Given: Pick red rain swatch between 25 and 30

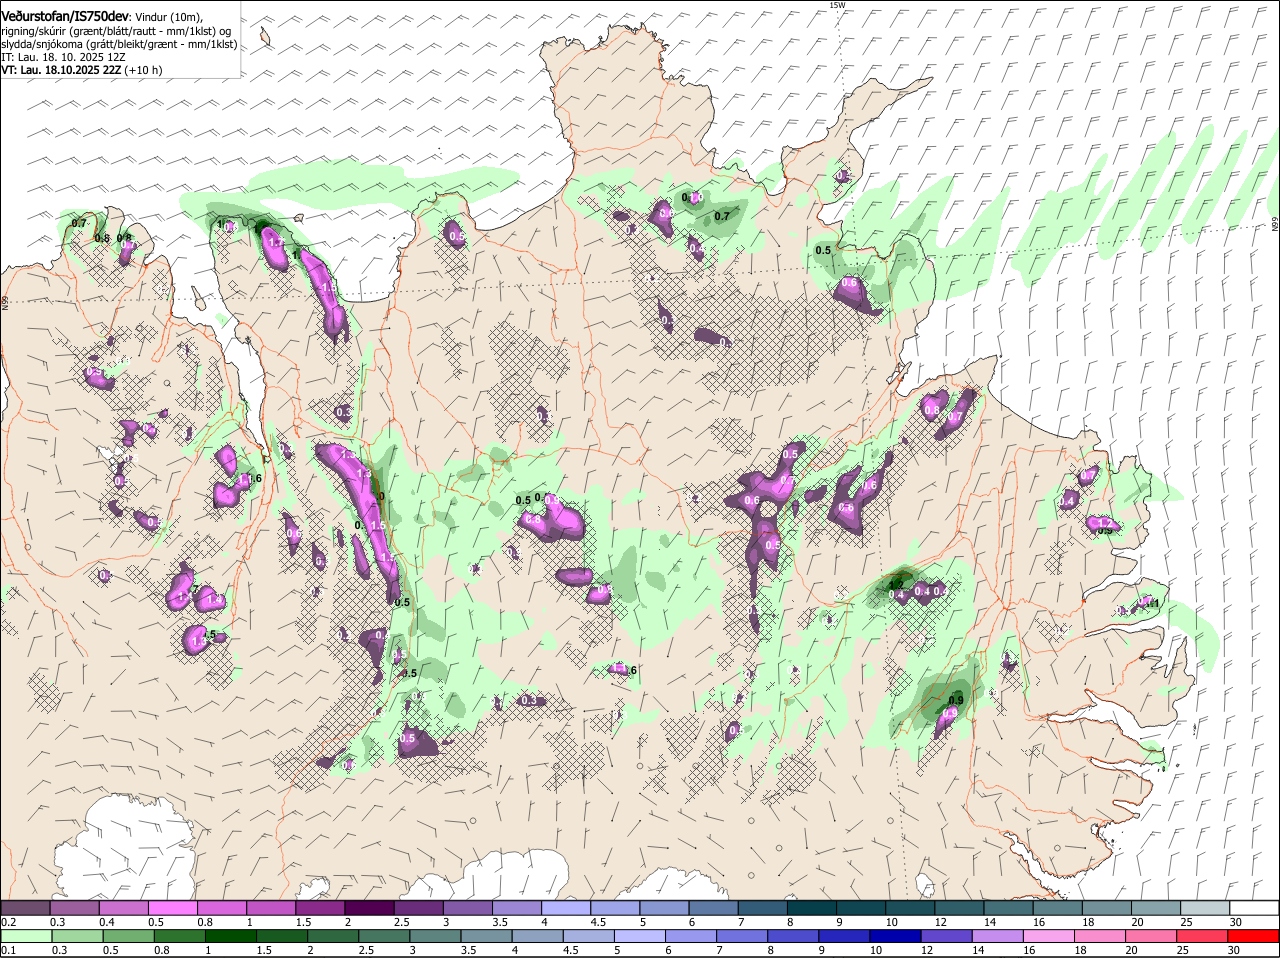Looking at the screenshot, I should [x=1203, y=936].
